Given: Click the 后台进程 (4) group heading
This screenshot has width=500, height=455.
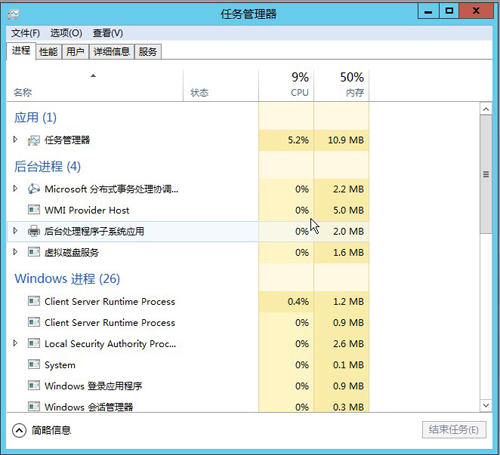Looking at the screenshot, I should tap(47, 166).
